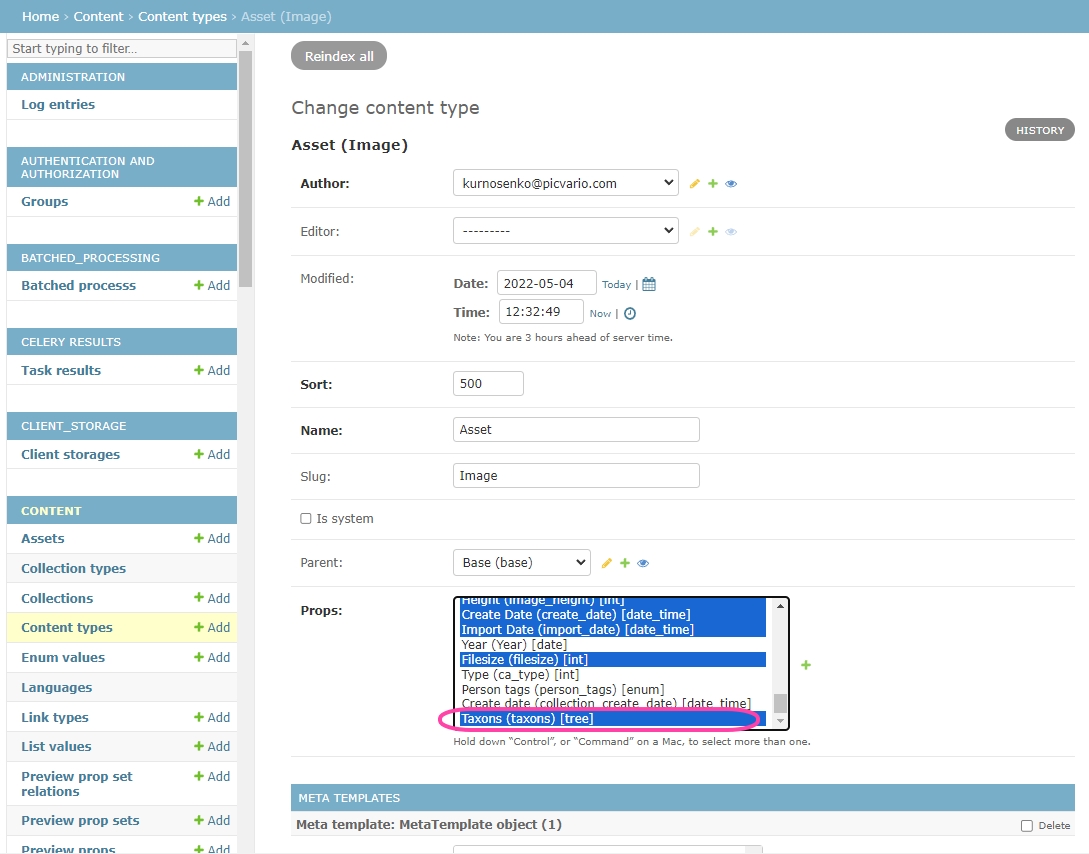This screenshot has width=1089, height=854.
Task: Add a new Editor with plus icon
Action: click(713, 231)
